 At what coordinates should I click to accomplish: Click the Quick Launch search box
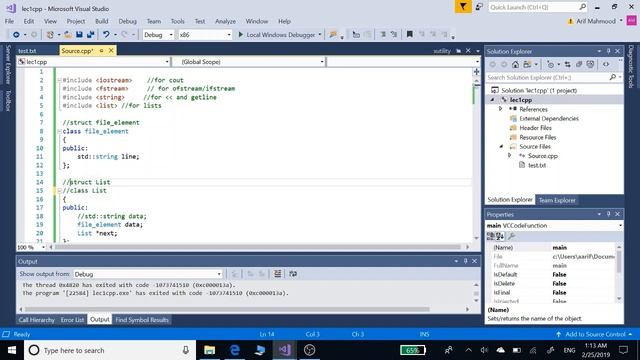(x=537, y=7)
